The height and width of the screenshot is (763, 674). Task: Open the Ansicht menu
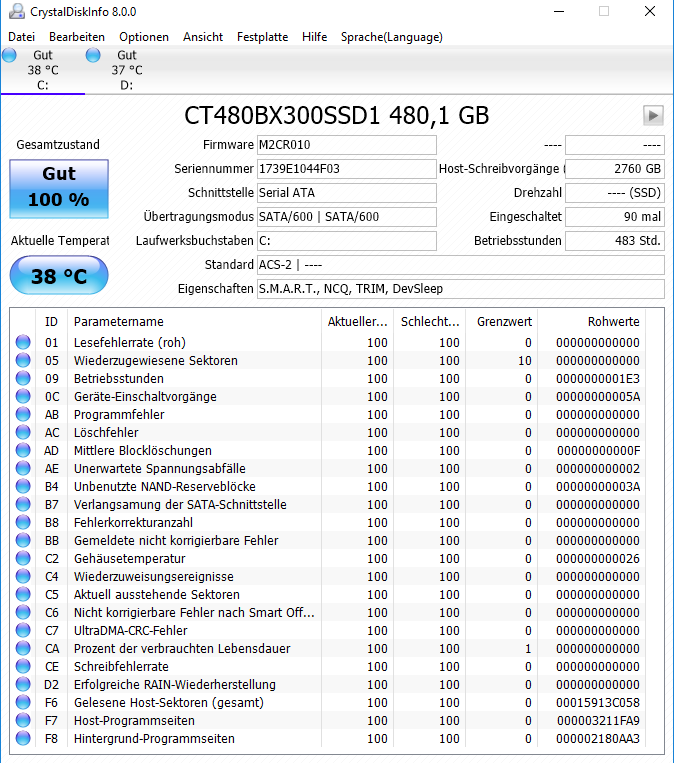point(203,37)
